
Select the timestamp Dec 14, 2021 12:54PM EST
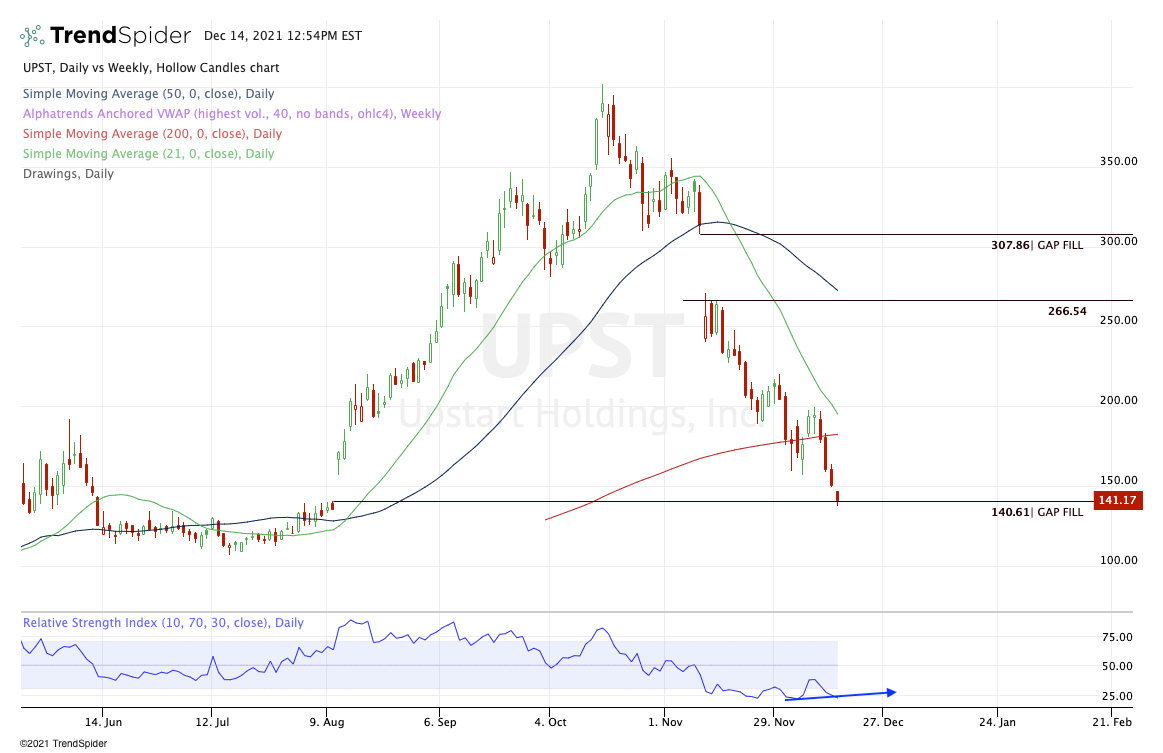[283, 36]
